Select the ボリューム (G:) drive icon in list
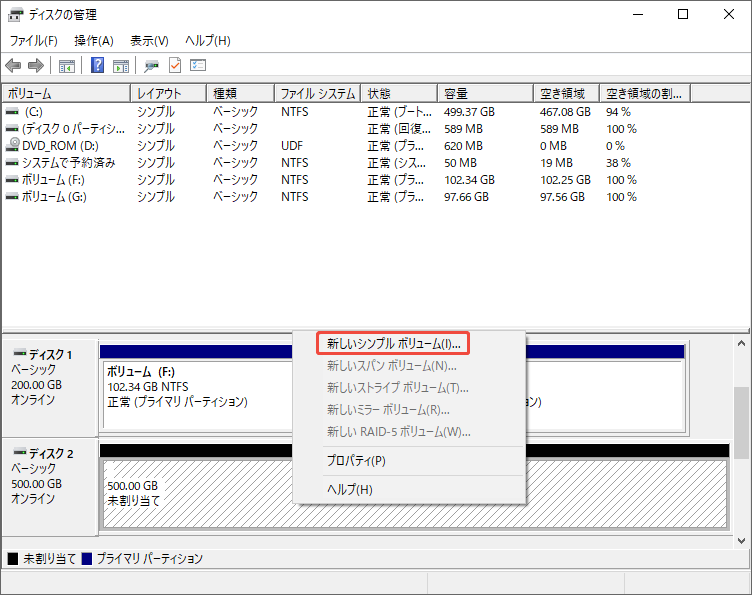Screen dimensions: 752x595 point(12,197)
